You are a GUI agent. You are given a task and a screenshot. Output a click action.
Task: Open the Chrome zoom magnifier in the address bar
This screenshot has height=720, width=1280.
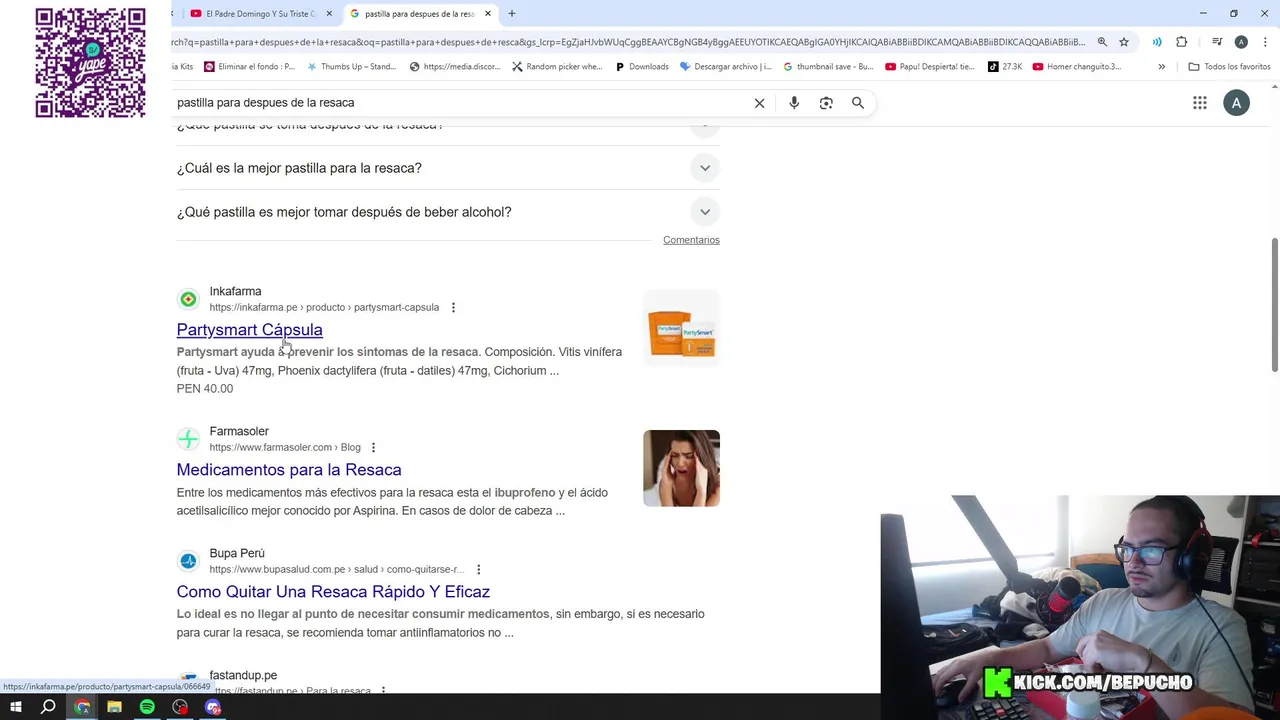tap(1102, 42)
